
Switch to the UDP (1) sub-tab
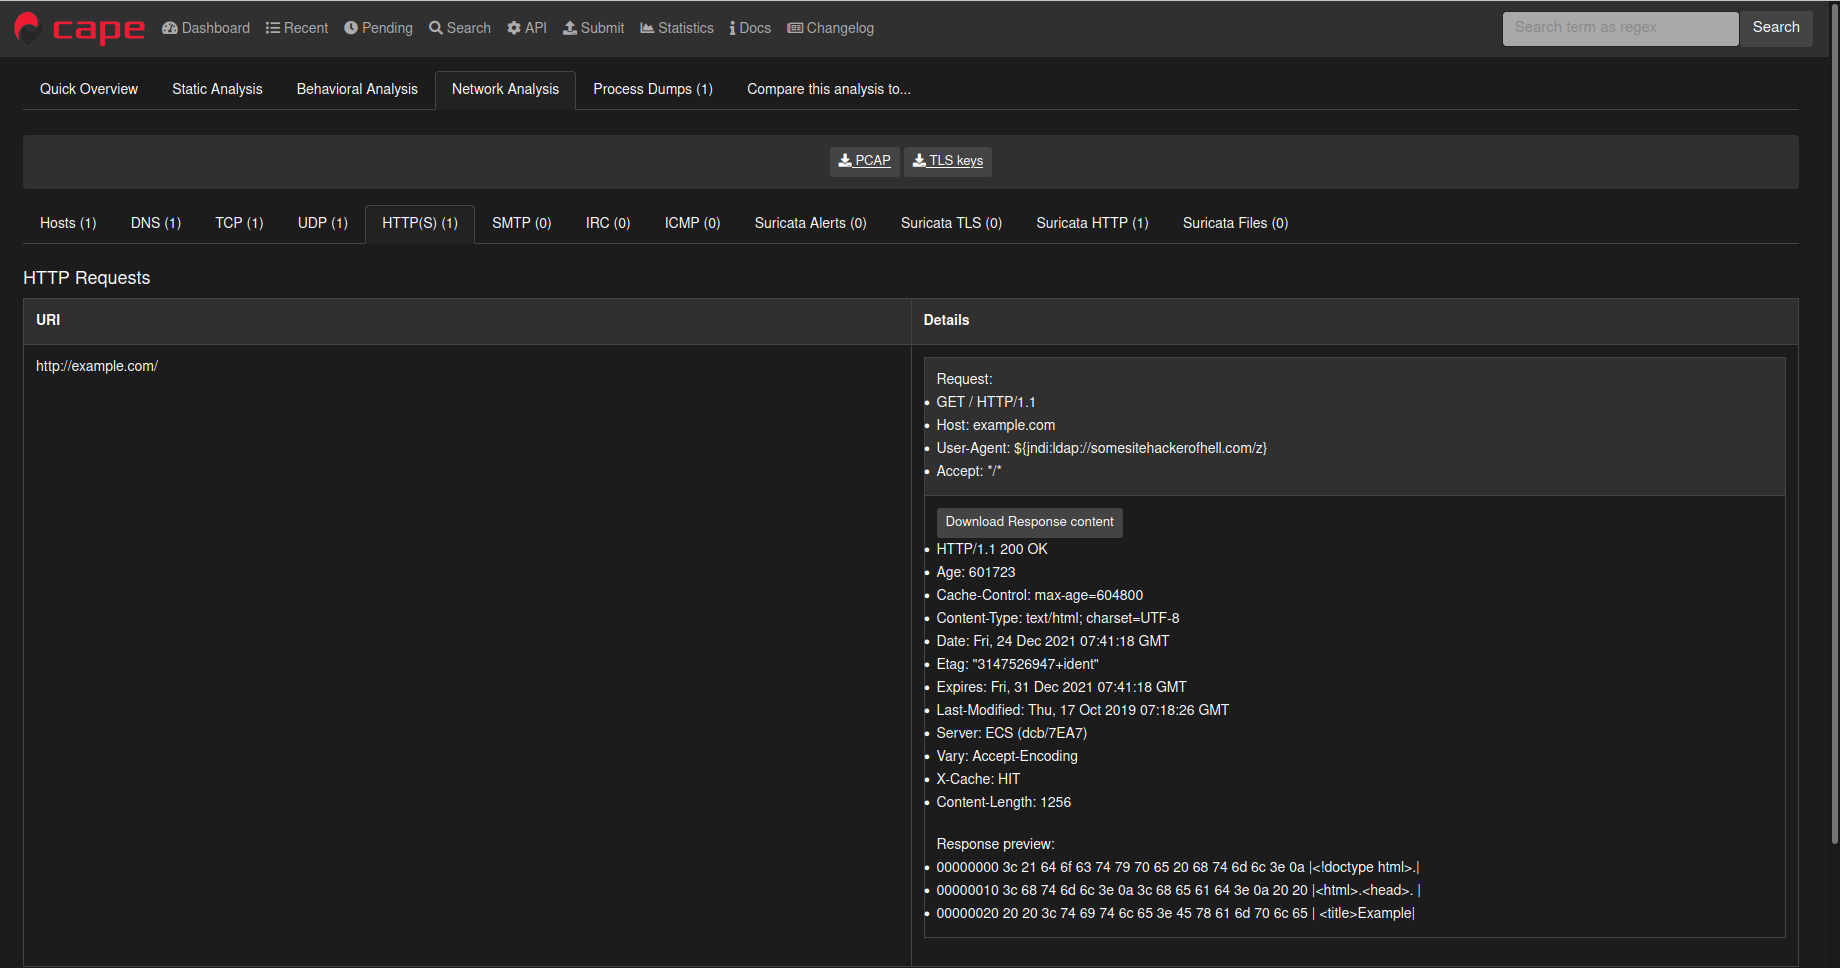pyautogui.click(x=323, y=223)
